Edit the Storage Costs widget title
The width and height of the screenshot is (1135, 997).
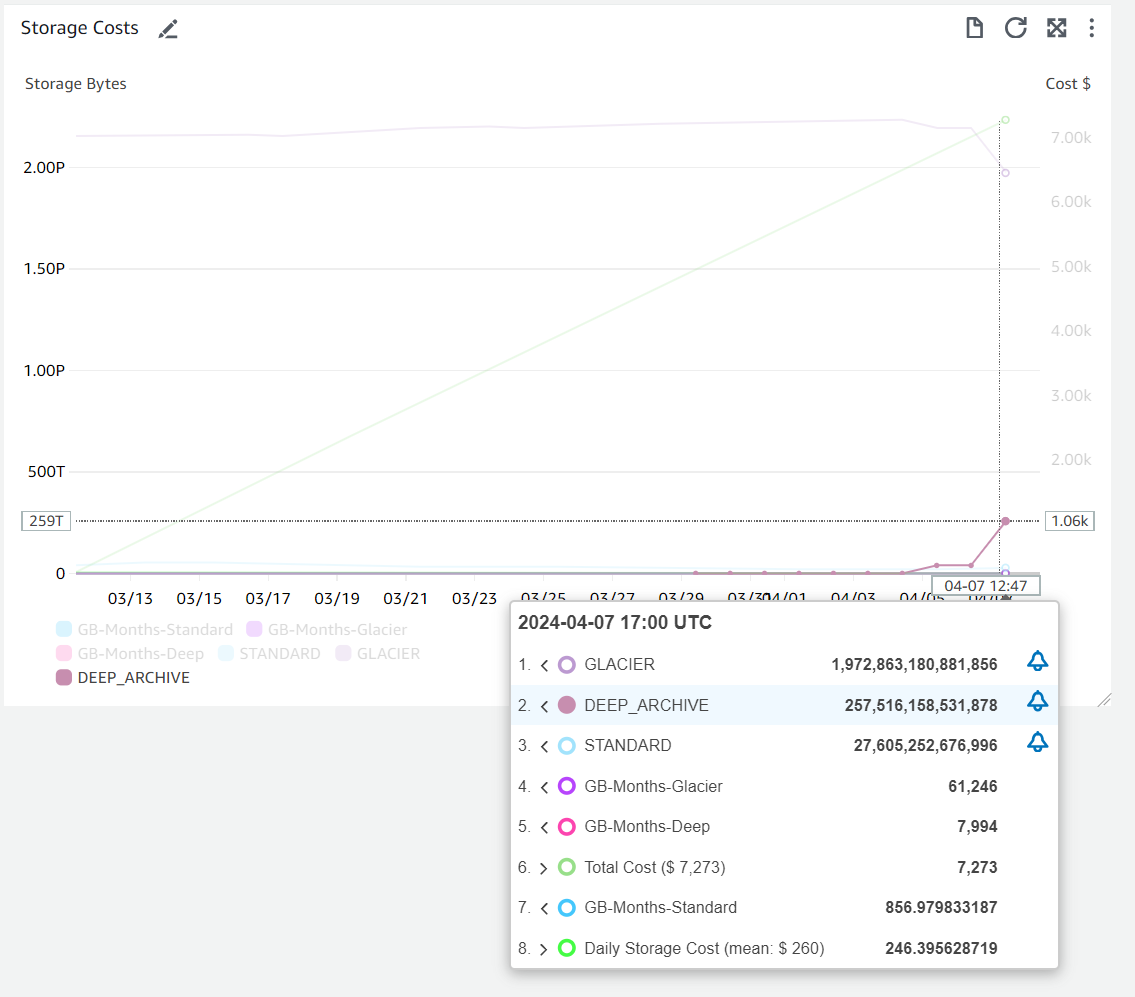point(168,29)
